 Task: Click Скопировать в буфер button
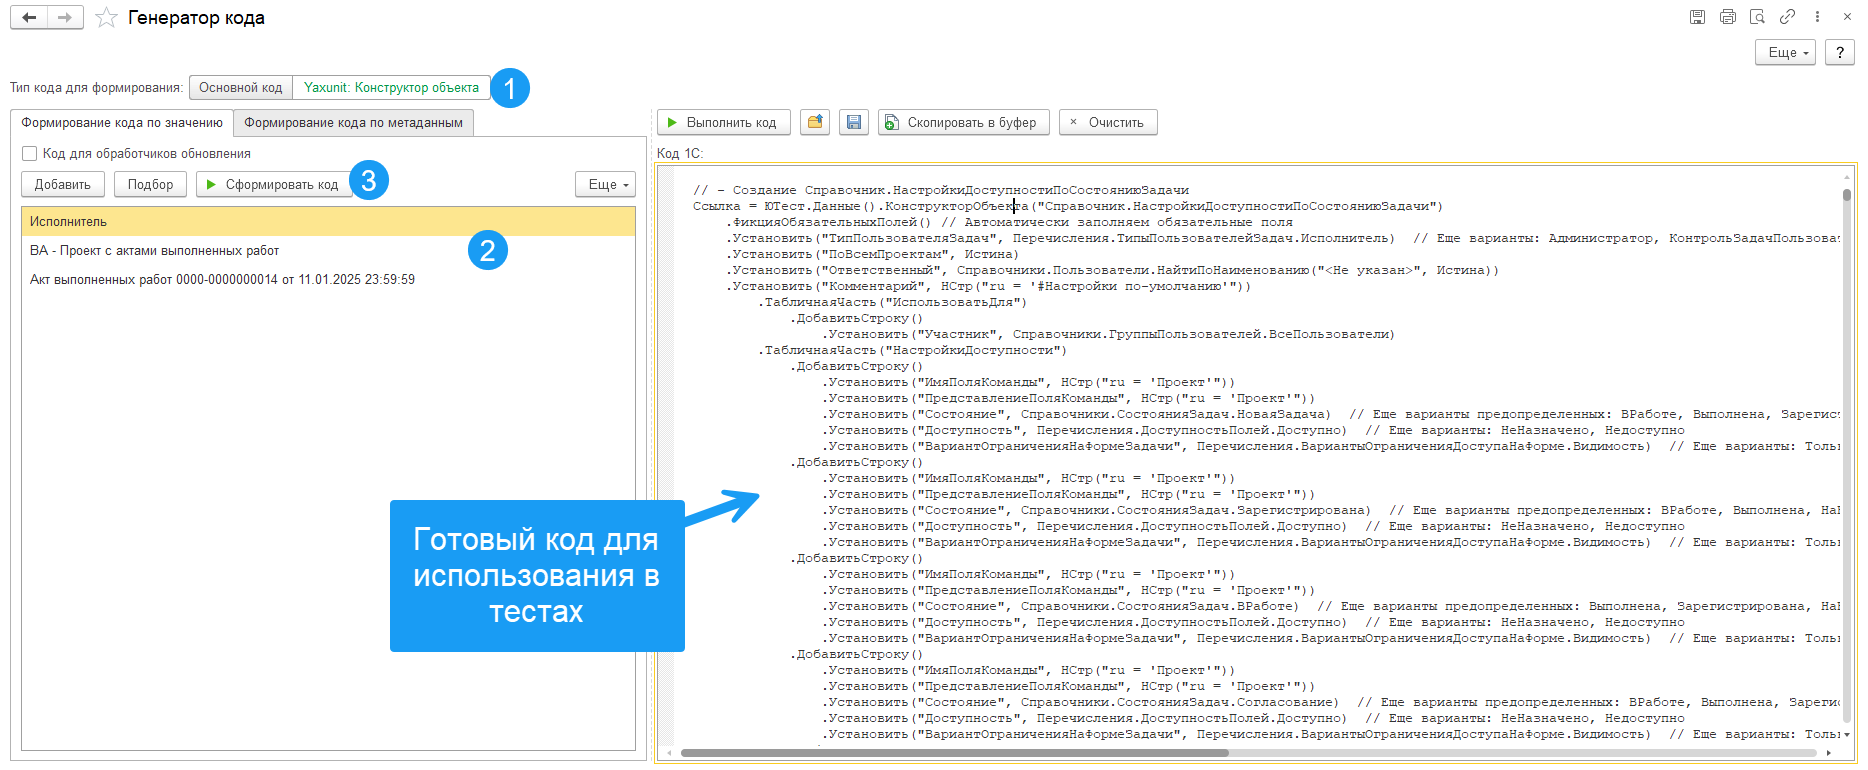[964, 122]
